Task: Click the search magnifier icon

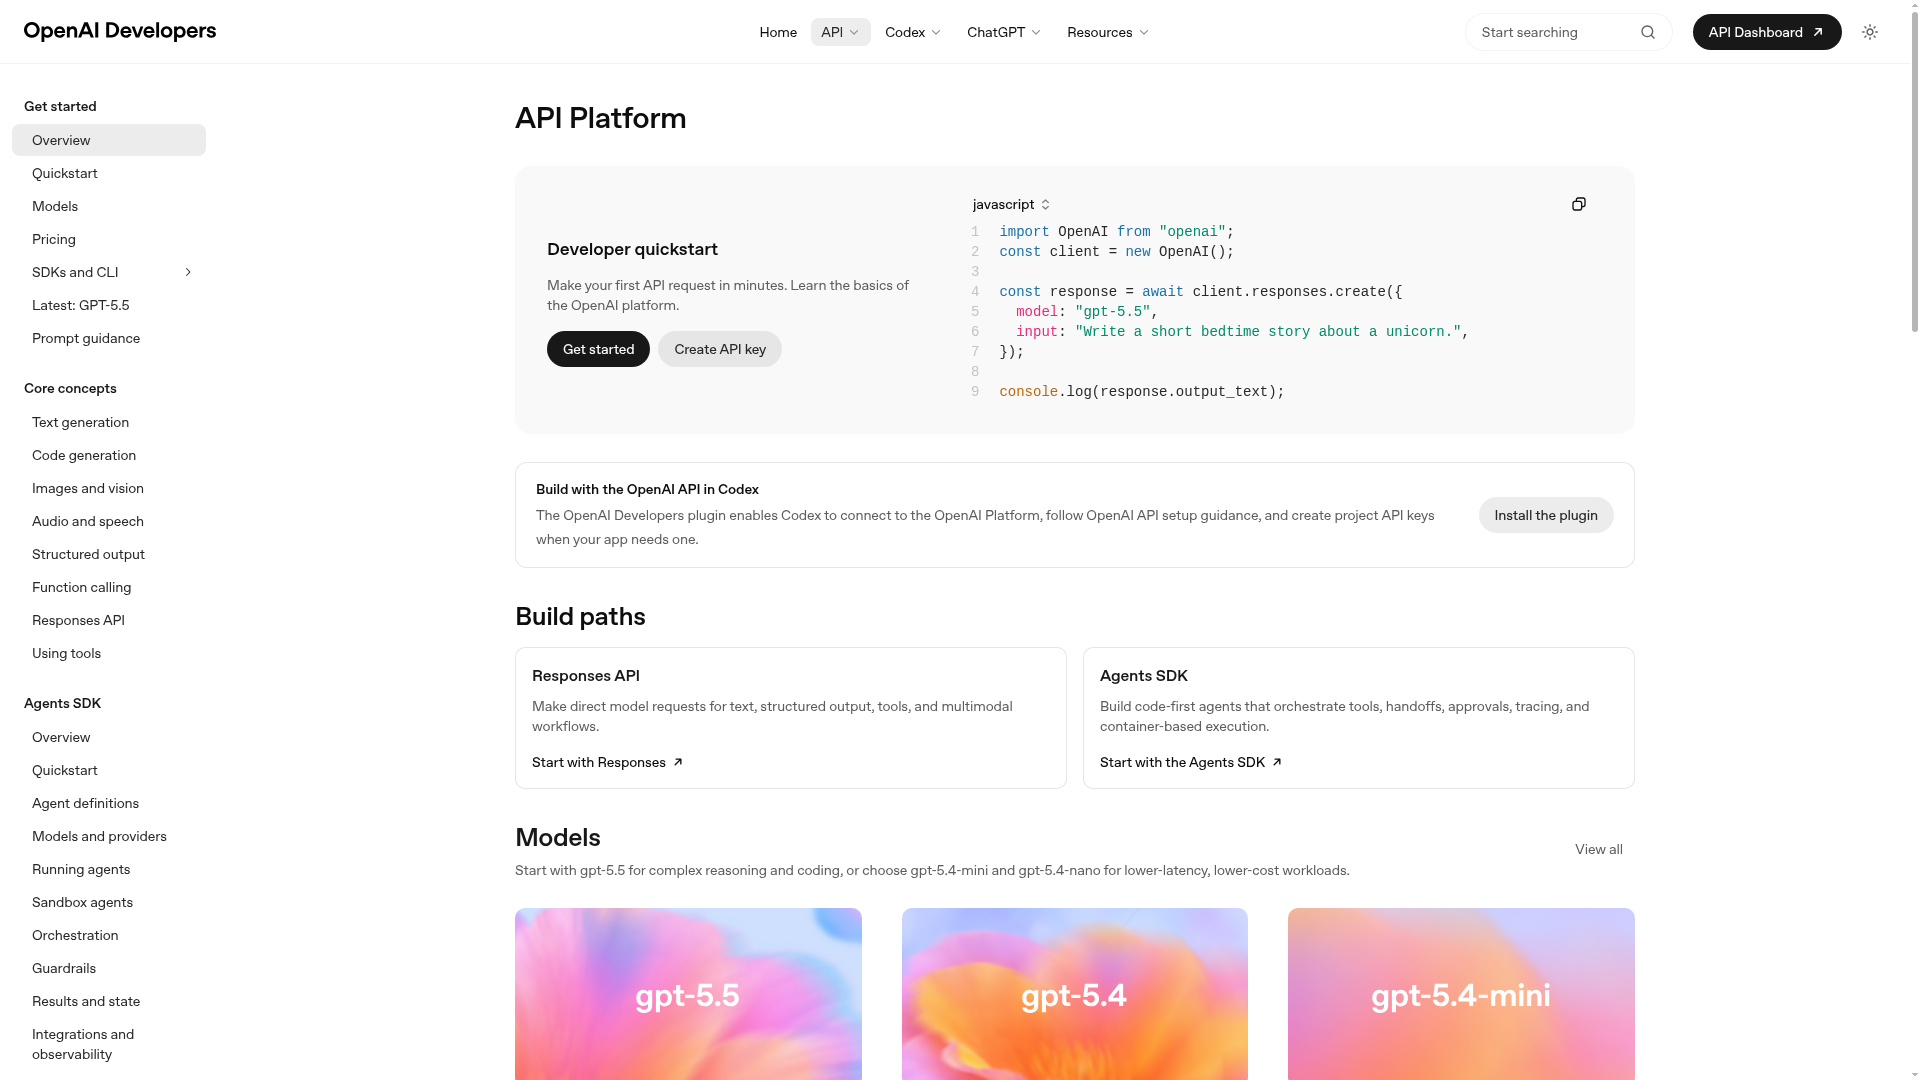Action: pyautogui.click(x=1648, y=32)
